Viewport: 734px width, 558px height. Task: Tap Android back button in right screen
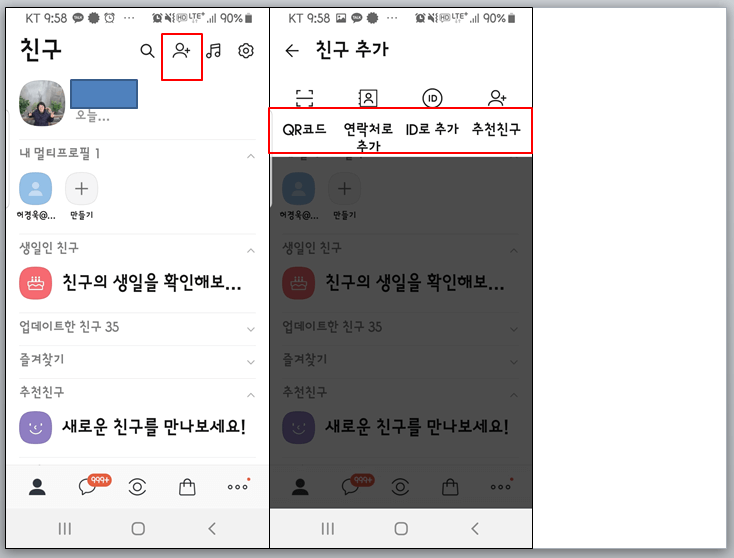(475, 529)
